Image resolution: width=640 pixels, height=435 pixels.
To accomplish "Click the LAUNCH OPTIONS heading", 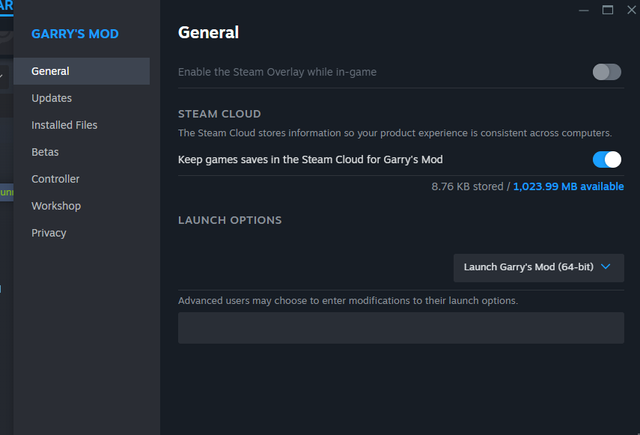I will (230, 220).
